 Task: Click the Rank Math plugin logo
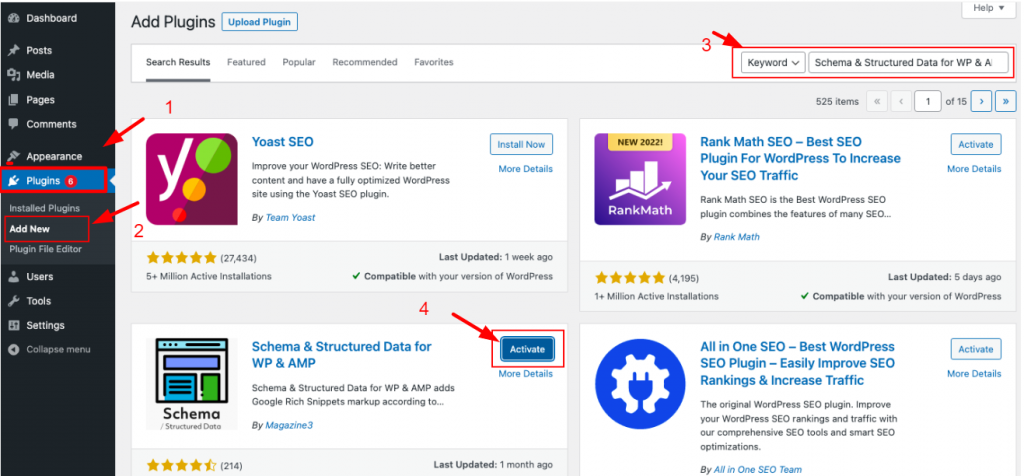click(640, 179)
